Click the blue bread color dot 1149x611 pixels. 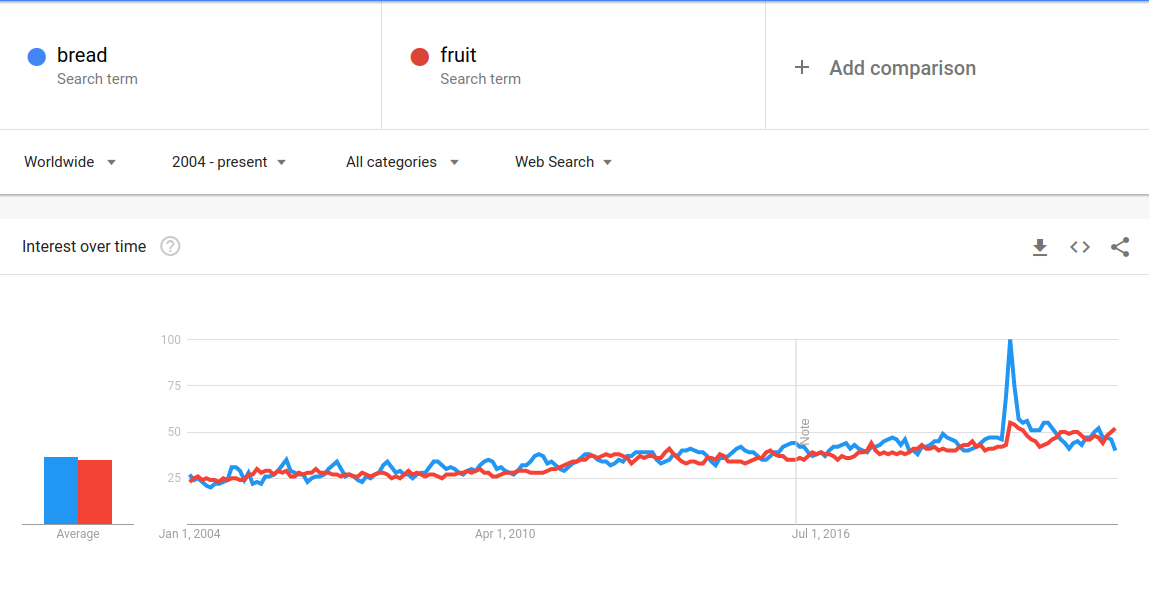pyautogui.click(x=37, y=56)
